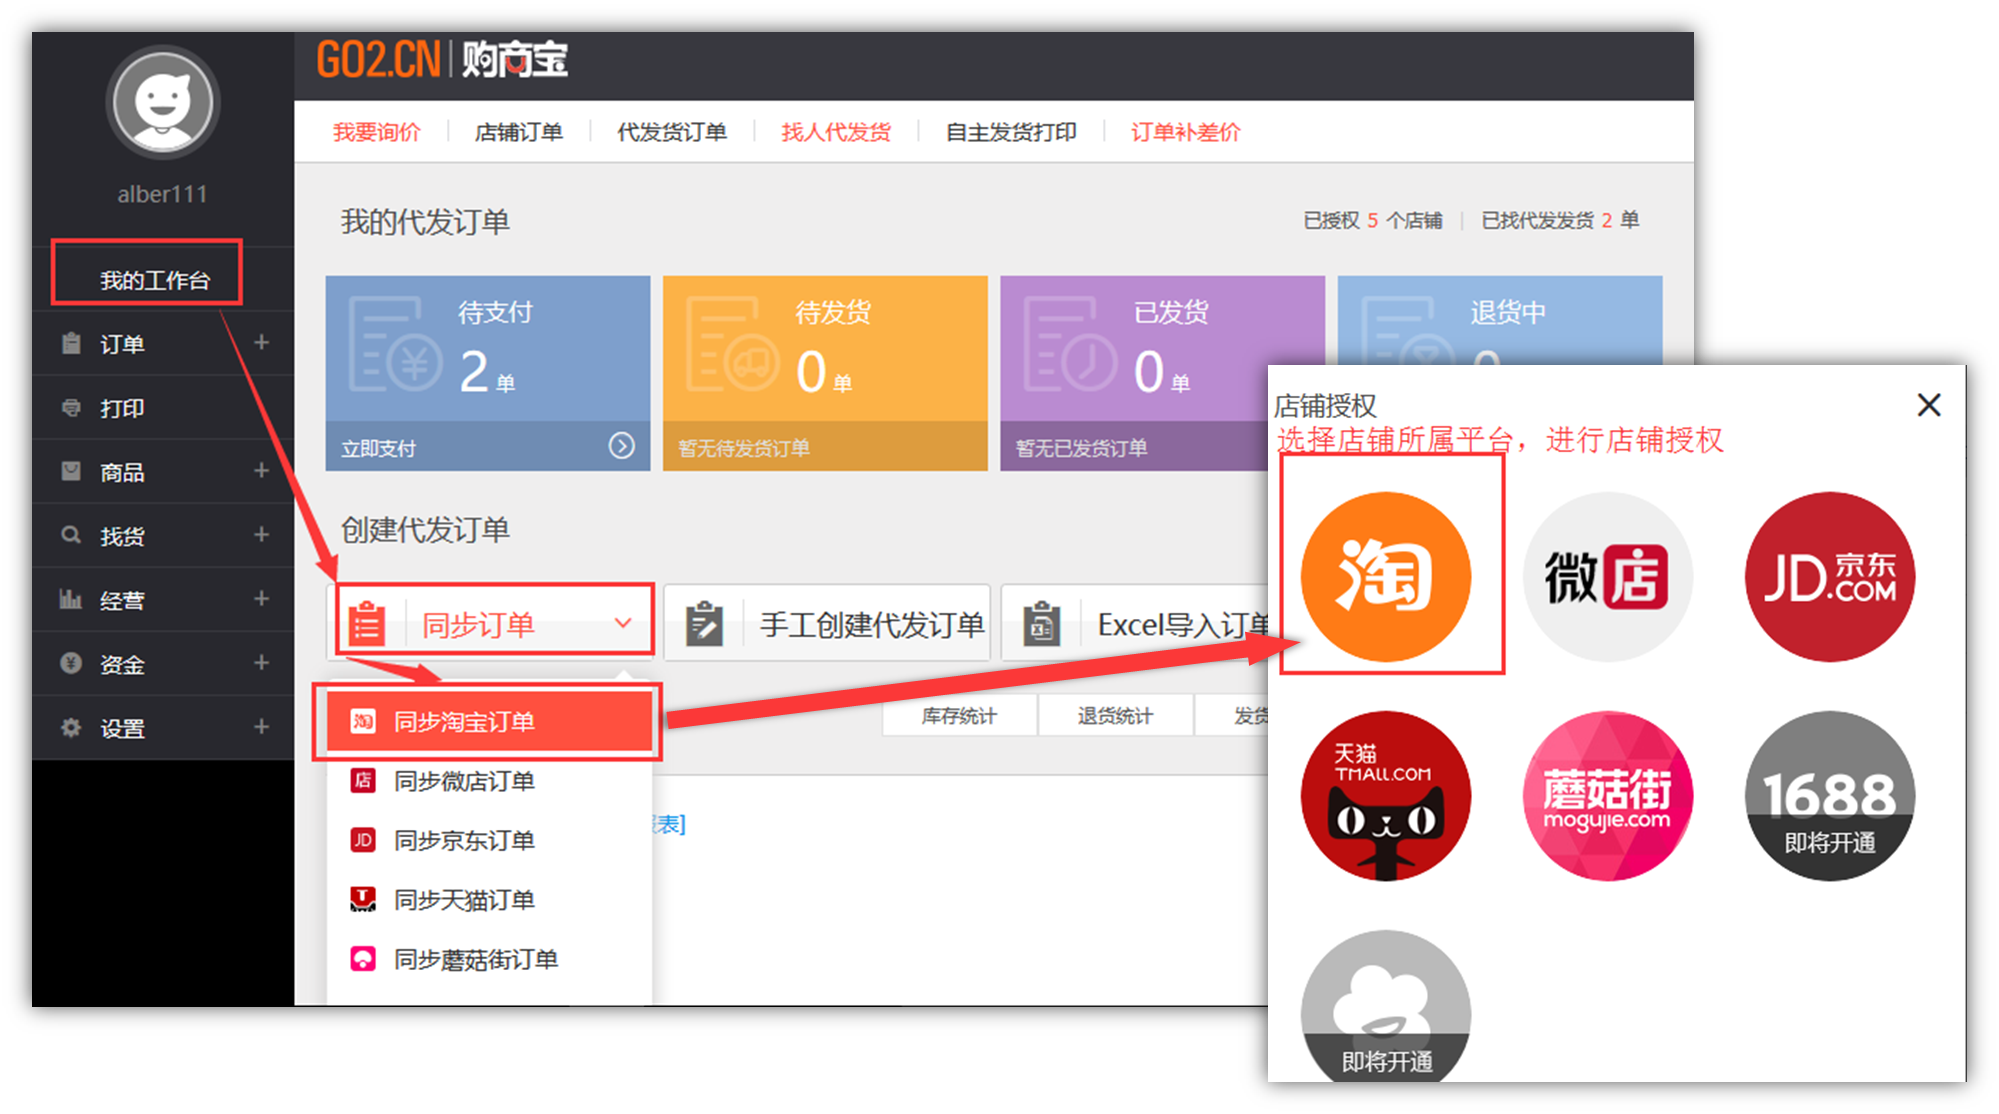Expand the 订单 sidebar section plus

tap(261, 343)
